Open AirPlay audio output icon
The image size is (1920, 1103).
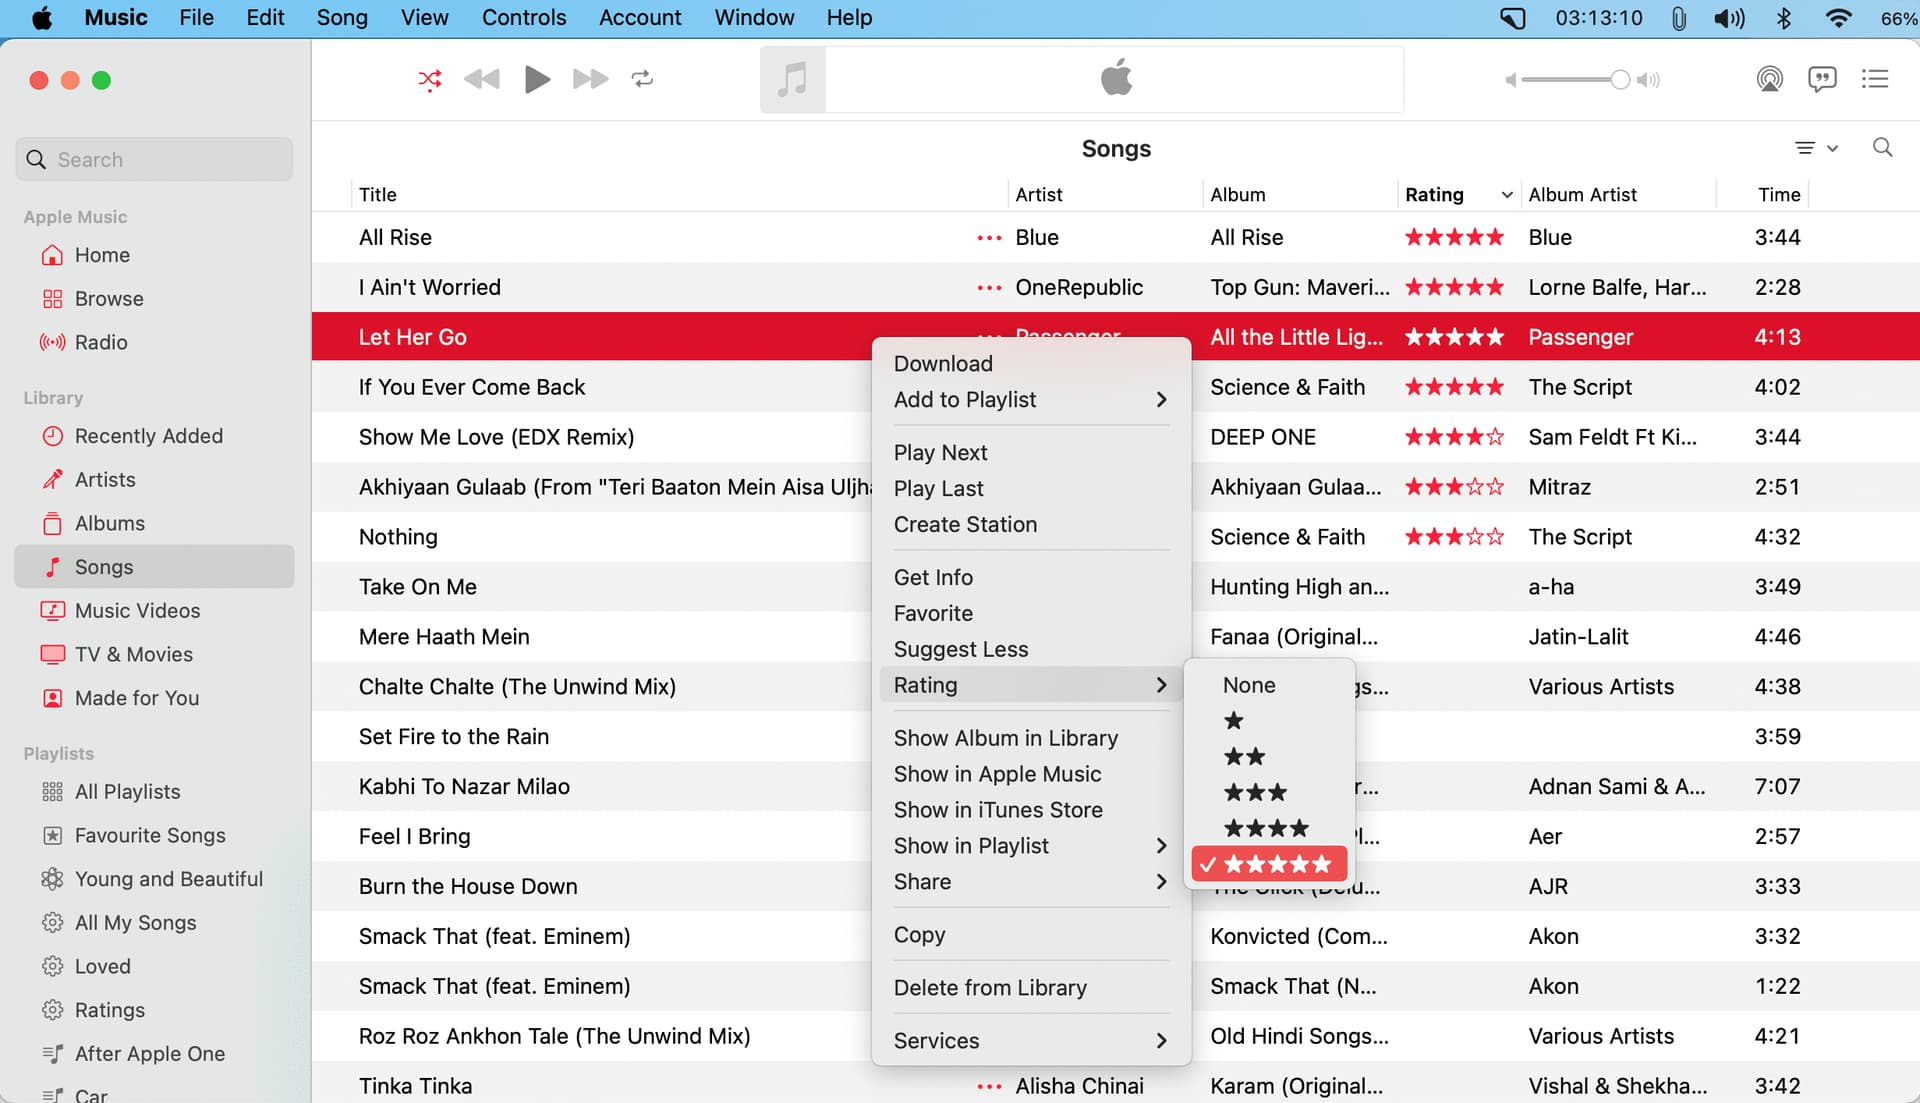(x=1769, y=79)
